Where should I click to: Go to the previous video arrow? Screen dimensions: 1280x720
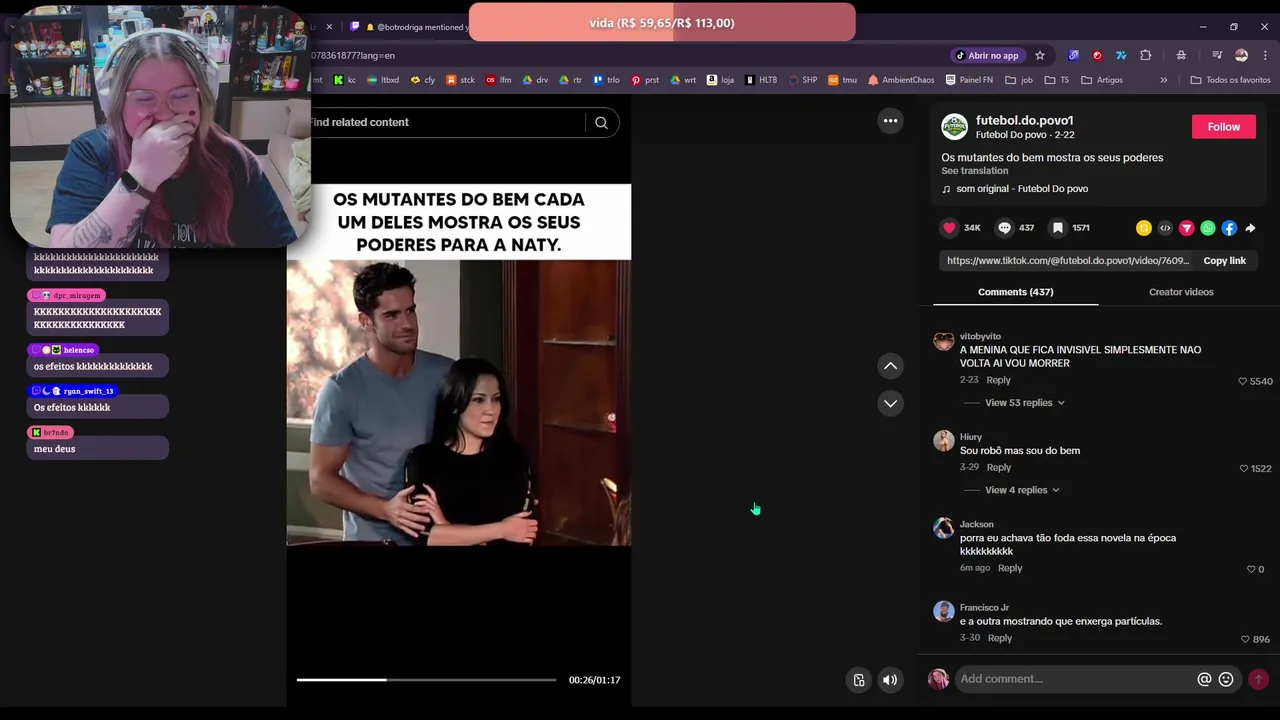tap(890, 366)
